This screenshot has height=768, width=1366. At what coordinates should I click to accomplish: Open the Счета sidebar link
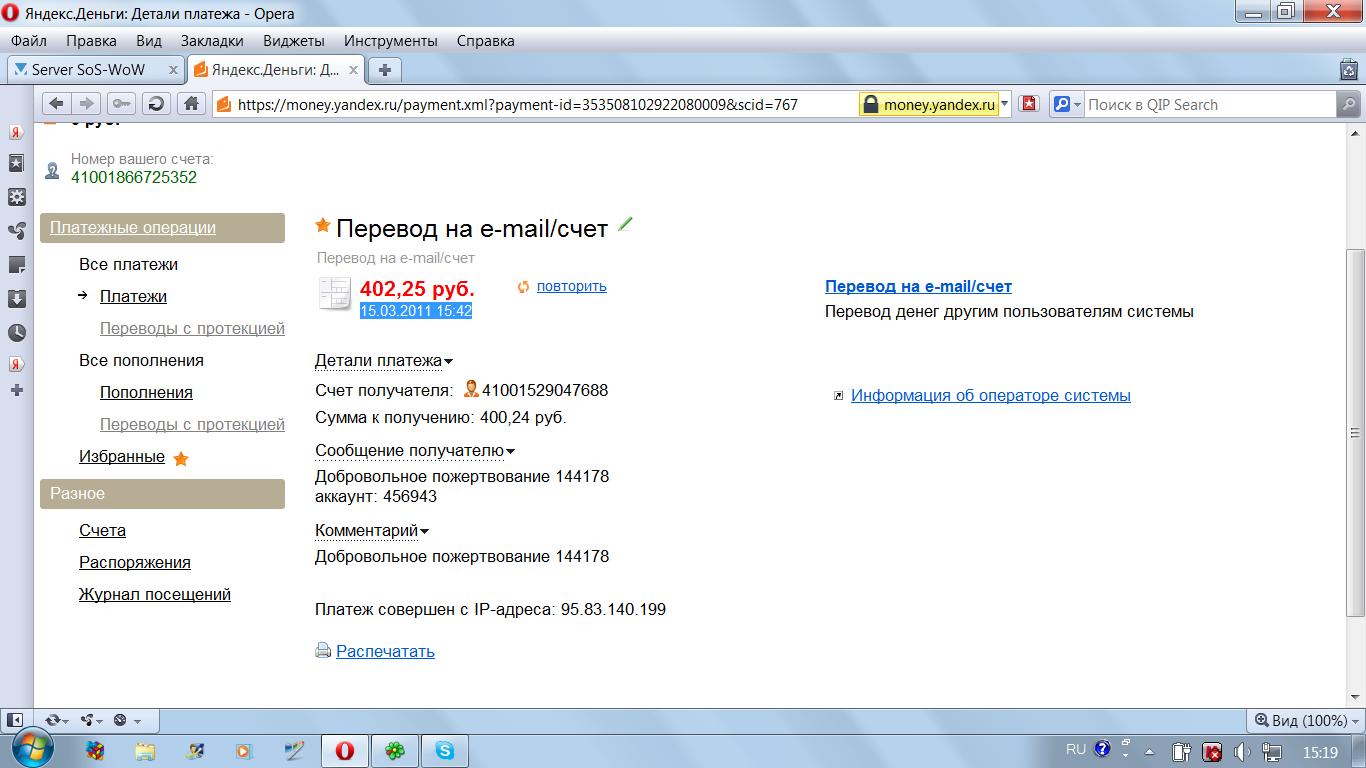point(102,530)
